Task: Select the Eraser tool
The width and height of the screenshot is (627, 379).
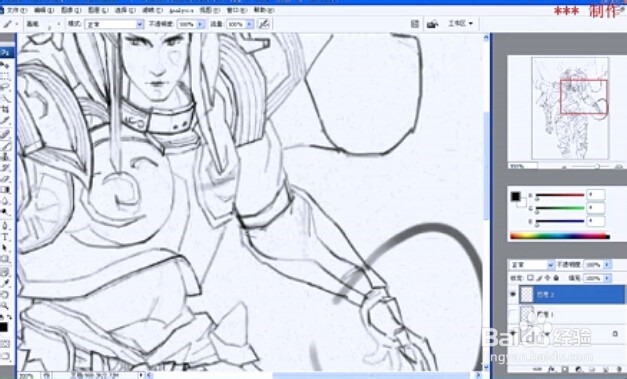Action: 6,179
